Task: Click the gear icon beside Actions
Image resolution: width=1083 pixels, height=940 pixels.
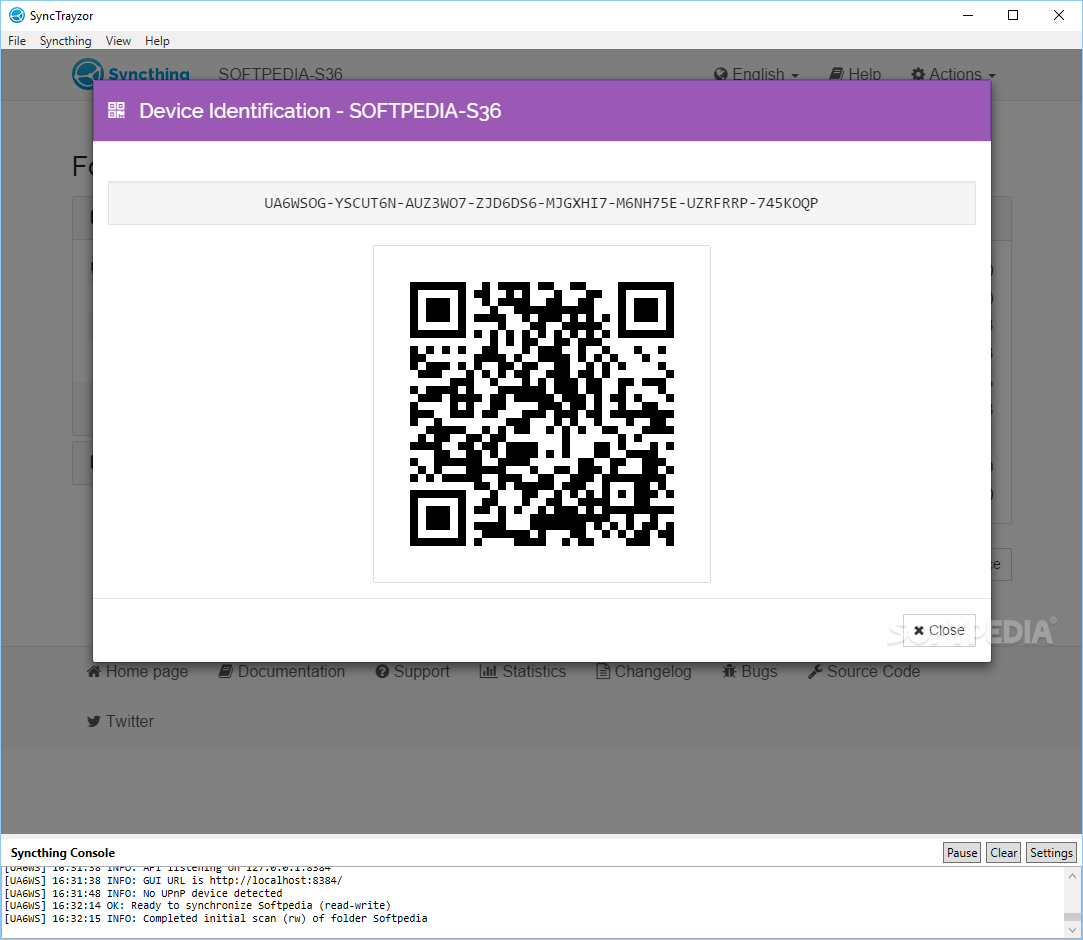Action: pos(918,74)
